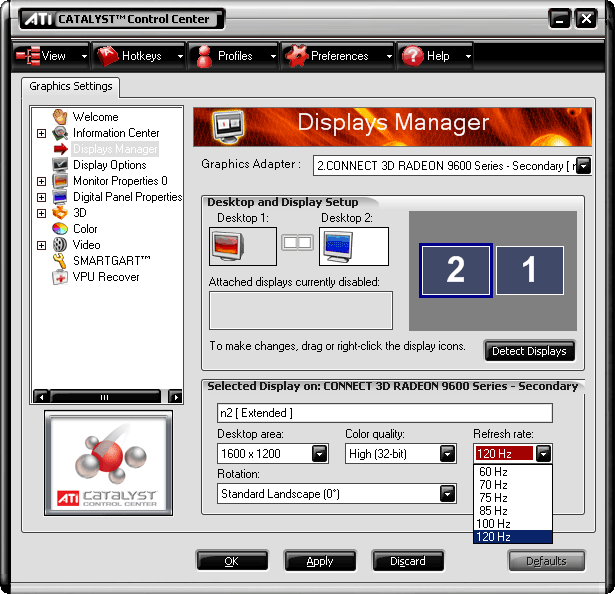Open the Help menu dropdown arrow
Screen dimensions: 615x594
click(468, 56)
